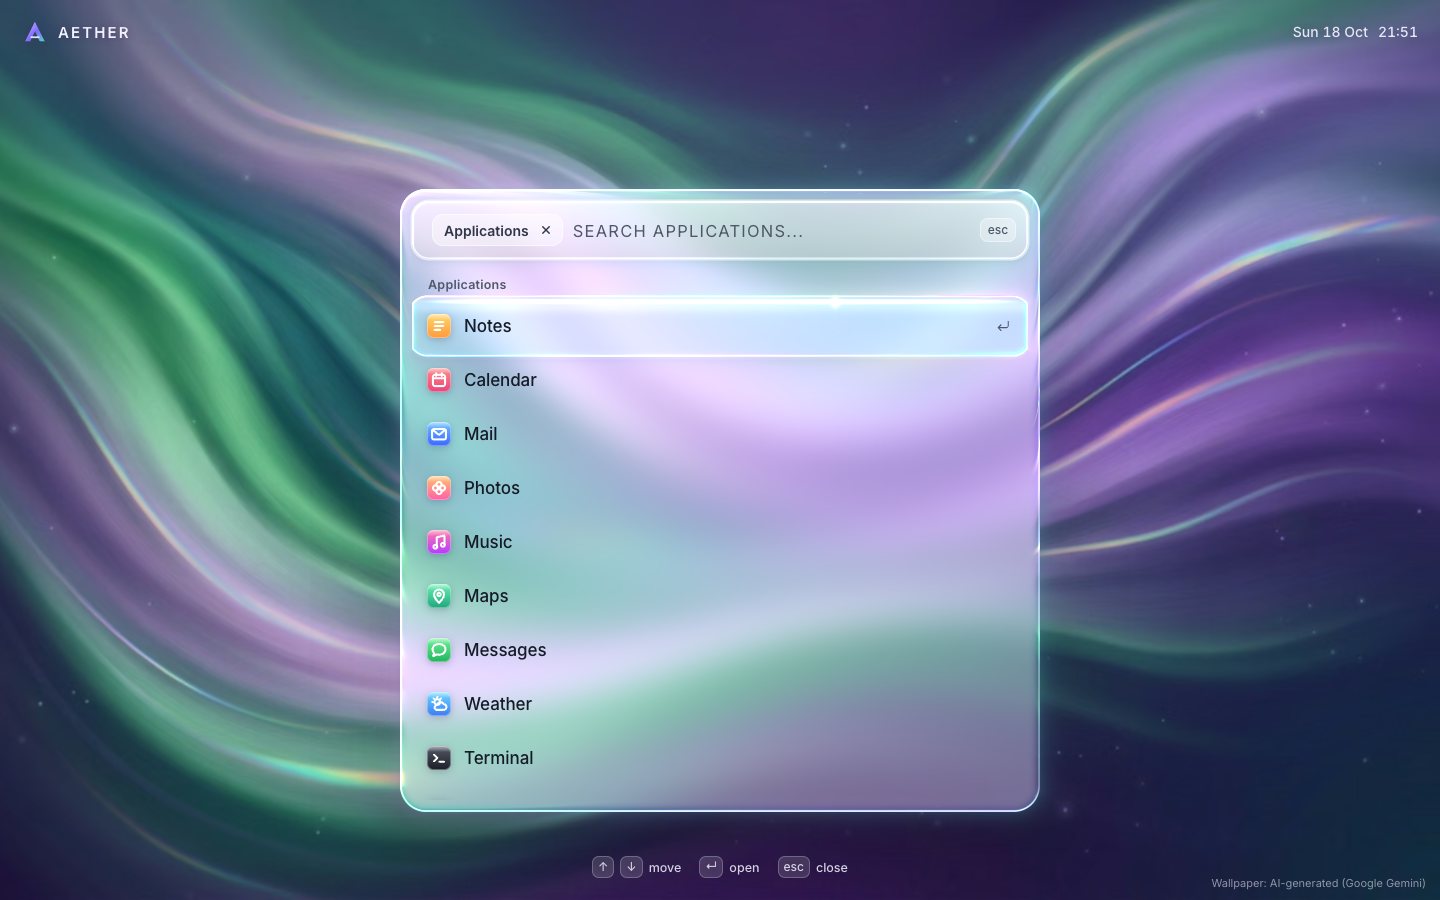Click the esc button in search bar
Image resolution: width=1440 pixels, height=900 pixels.
pos(998,230)
